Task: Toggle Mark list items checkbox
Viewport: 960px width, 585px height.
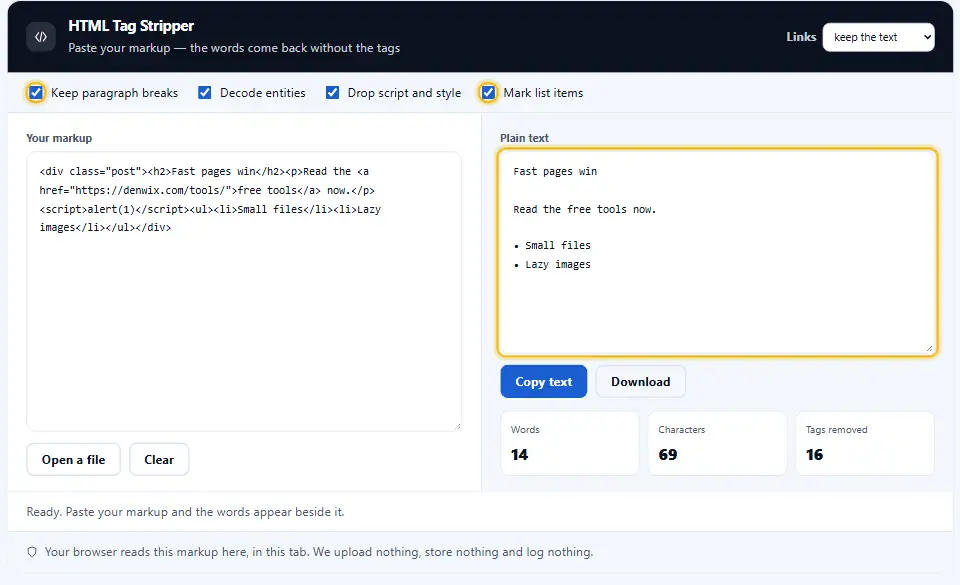Action: pos(488,92)
